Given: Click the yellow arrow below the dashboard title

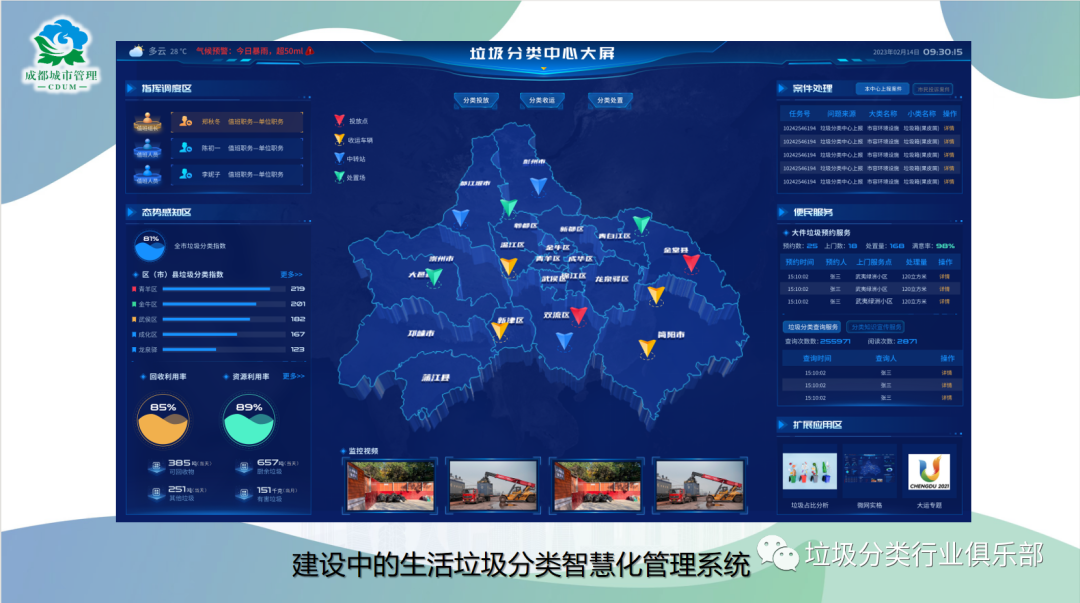Looking at the screenshot, I should coord(543,70).
